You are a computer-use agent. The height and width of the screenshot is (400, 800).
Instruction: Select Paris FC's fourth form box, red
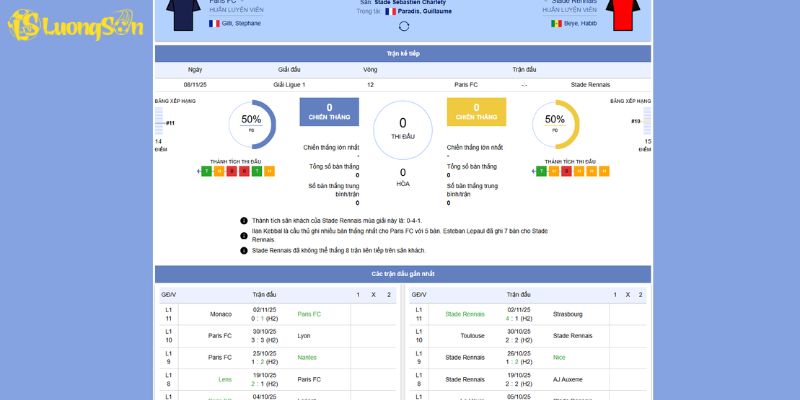tap(244, 171)
